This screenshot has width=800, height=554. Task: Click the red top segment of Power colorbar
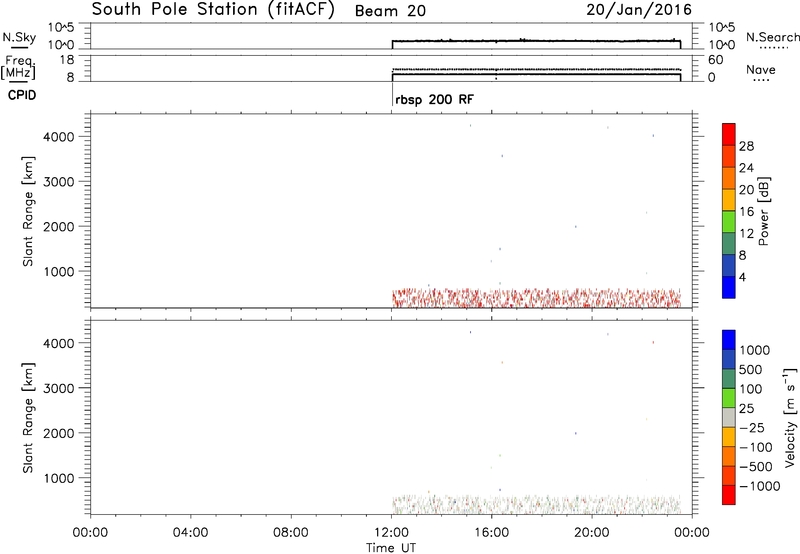tap(729, 134)
